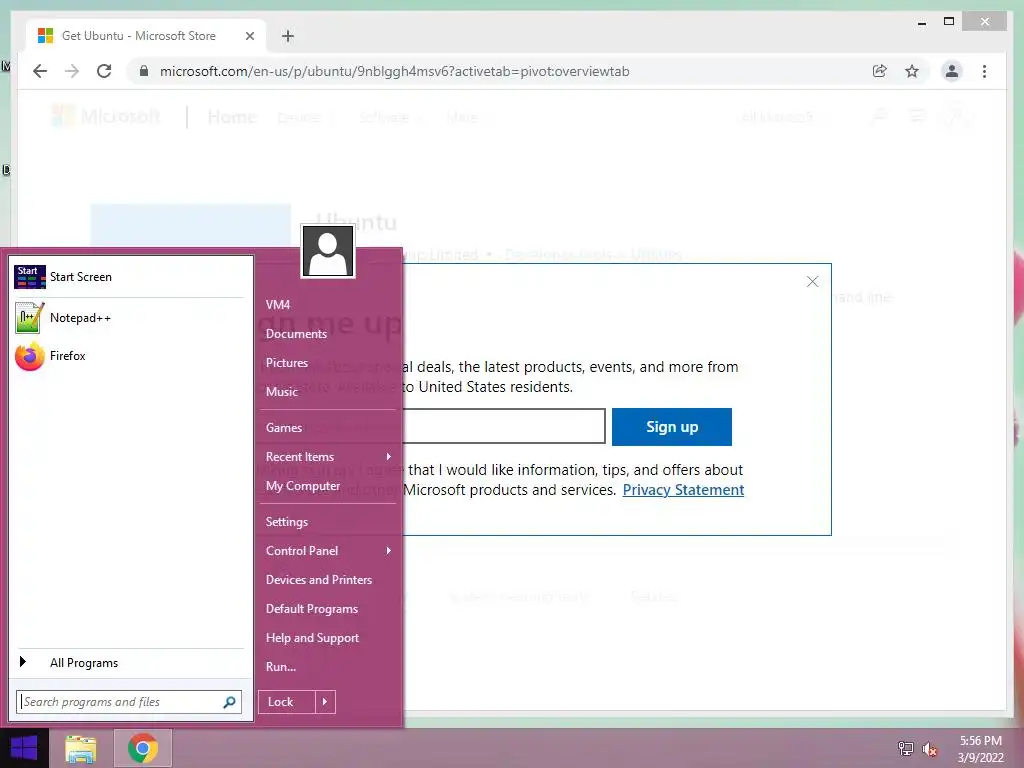Open the arrow next to Lock button
Image resolution: width=1024 pixels, height=768 pixels.
pos(325,702)
